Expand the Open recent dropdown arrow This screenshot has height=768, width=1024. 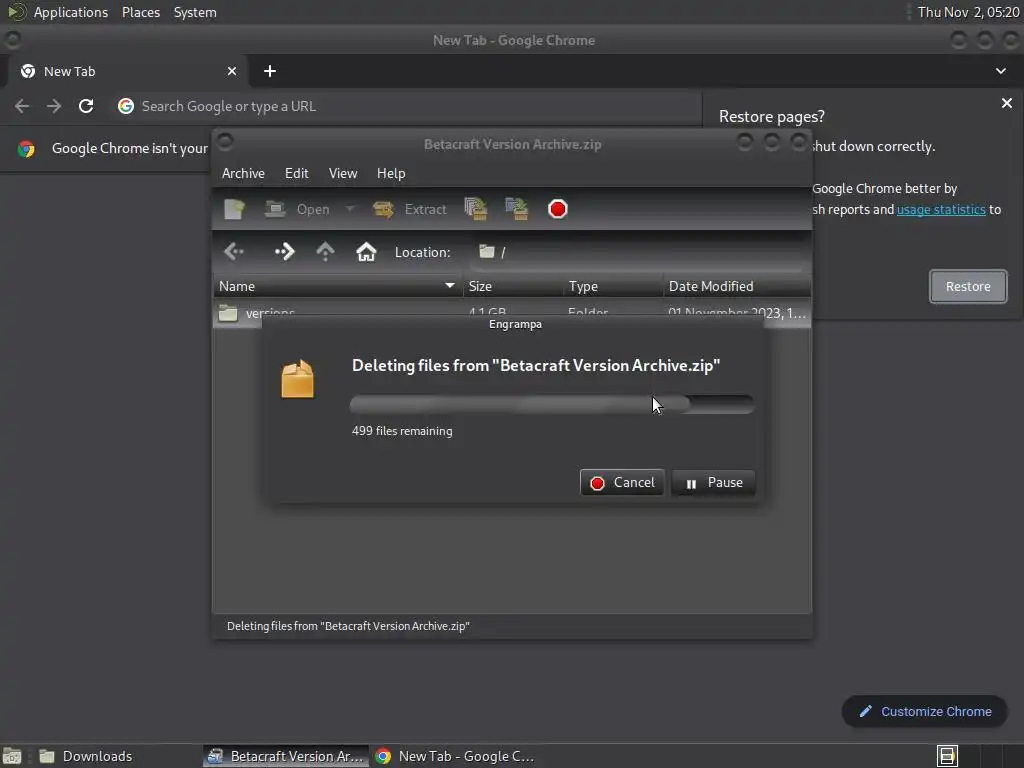pos(350,209)
